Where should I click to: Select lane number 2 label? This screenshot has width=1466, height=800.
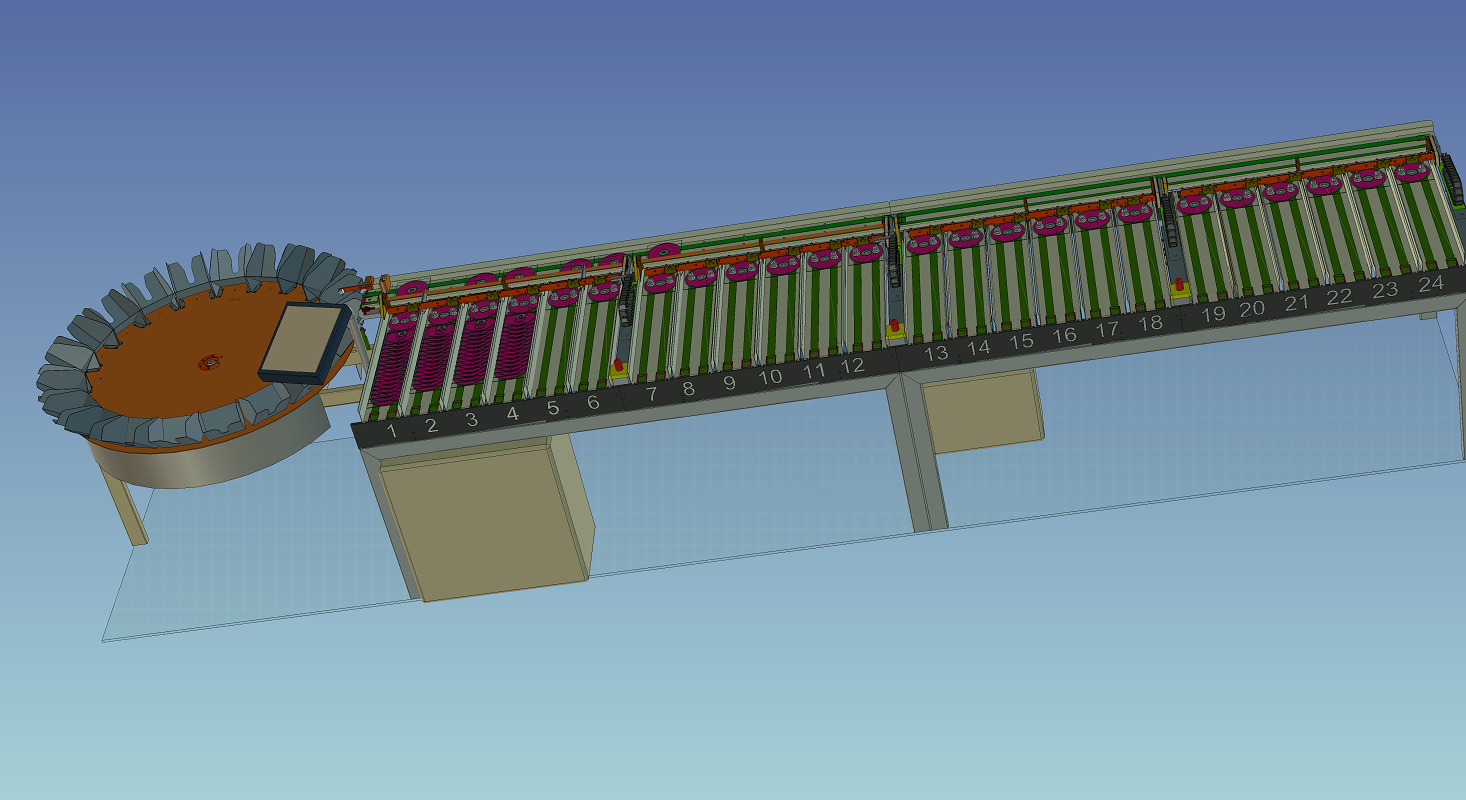(432, 425)
